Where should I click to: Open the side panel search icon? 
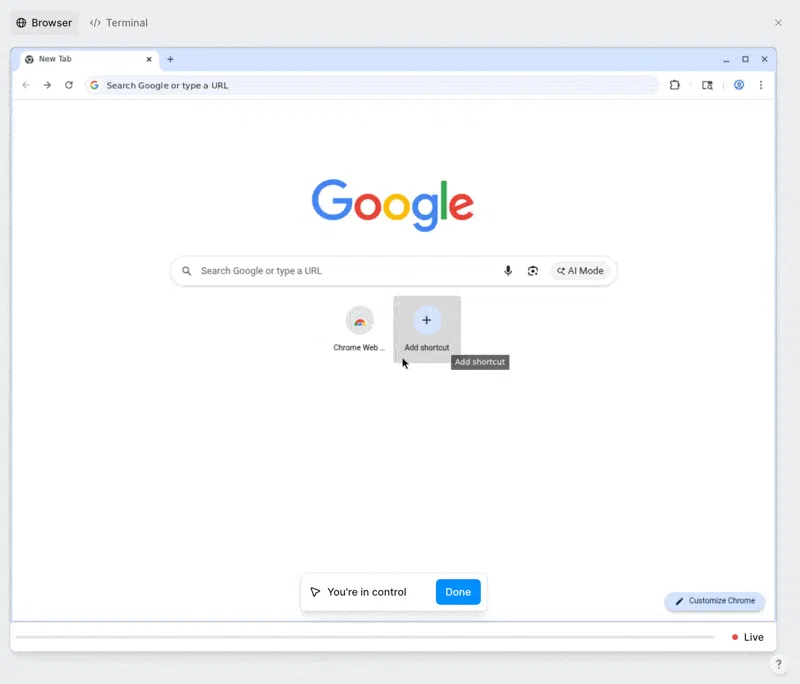tap(707, 85)
